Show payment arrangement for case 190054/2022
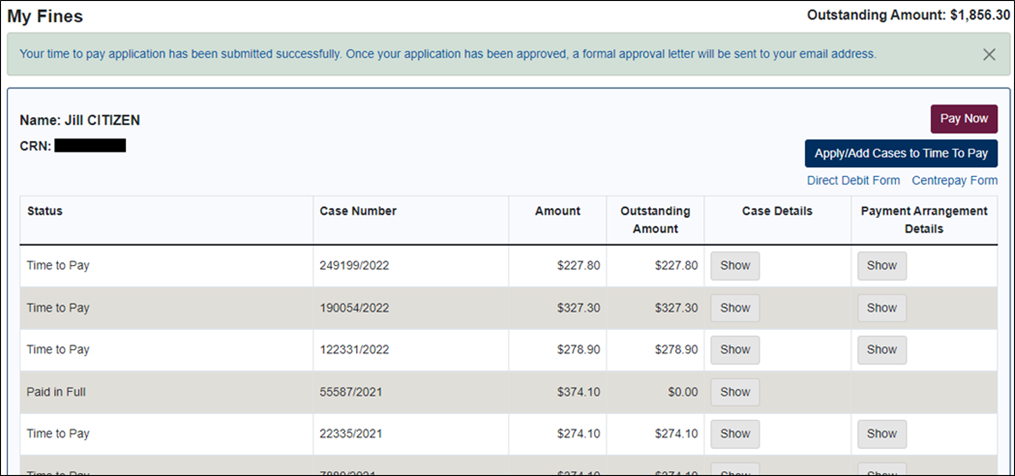Viewport: 1015px width, 476px height. click(881, 308)
